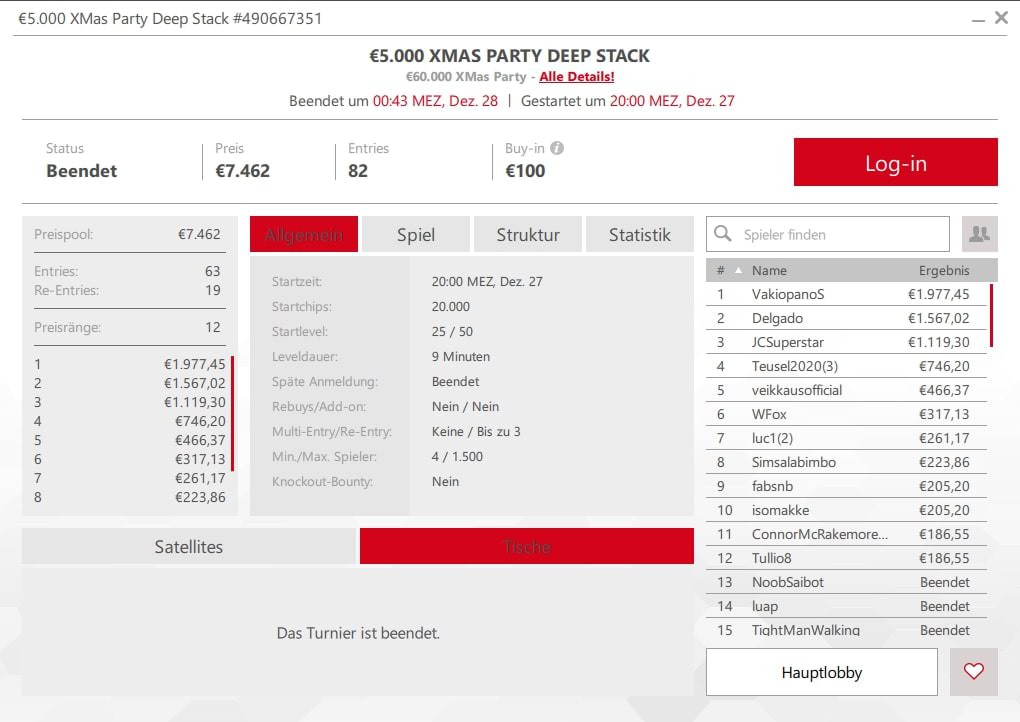Select player VakiopanoS in the list

788,294
